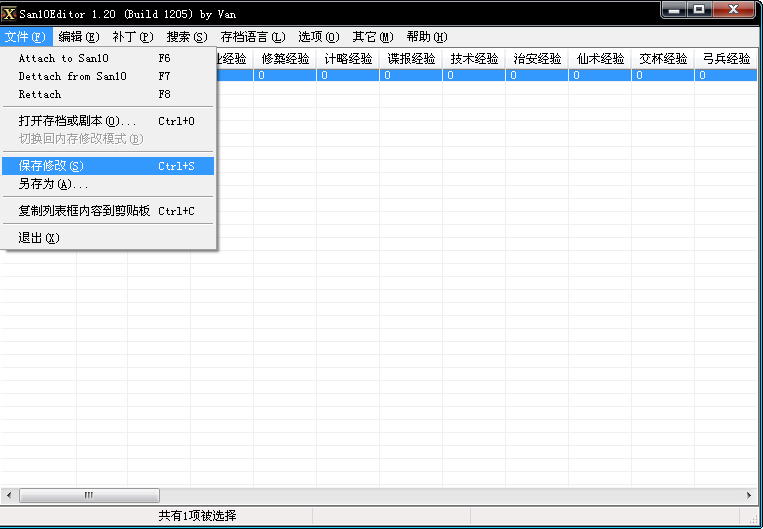Open the '搜索' menu
Image resolution: width=763 pixels, height=529 pixels.
(187, 37)
